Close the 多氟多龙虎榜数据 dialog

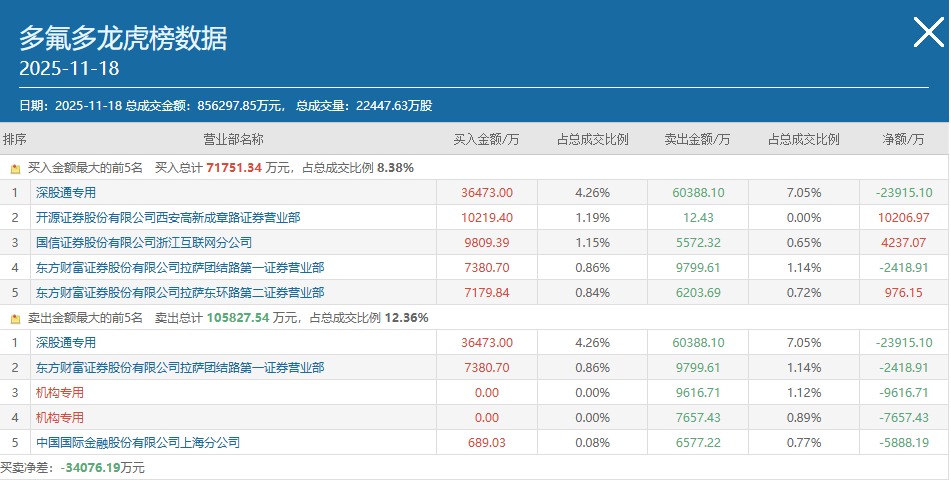click(x=929, y=32)
